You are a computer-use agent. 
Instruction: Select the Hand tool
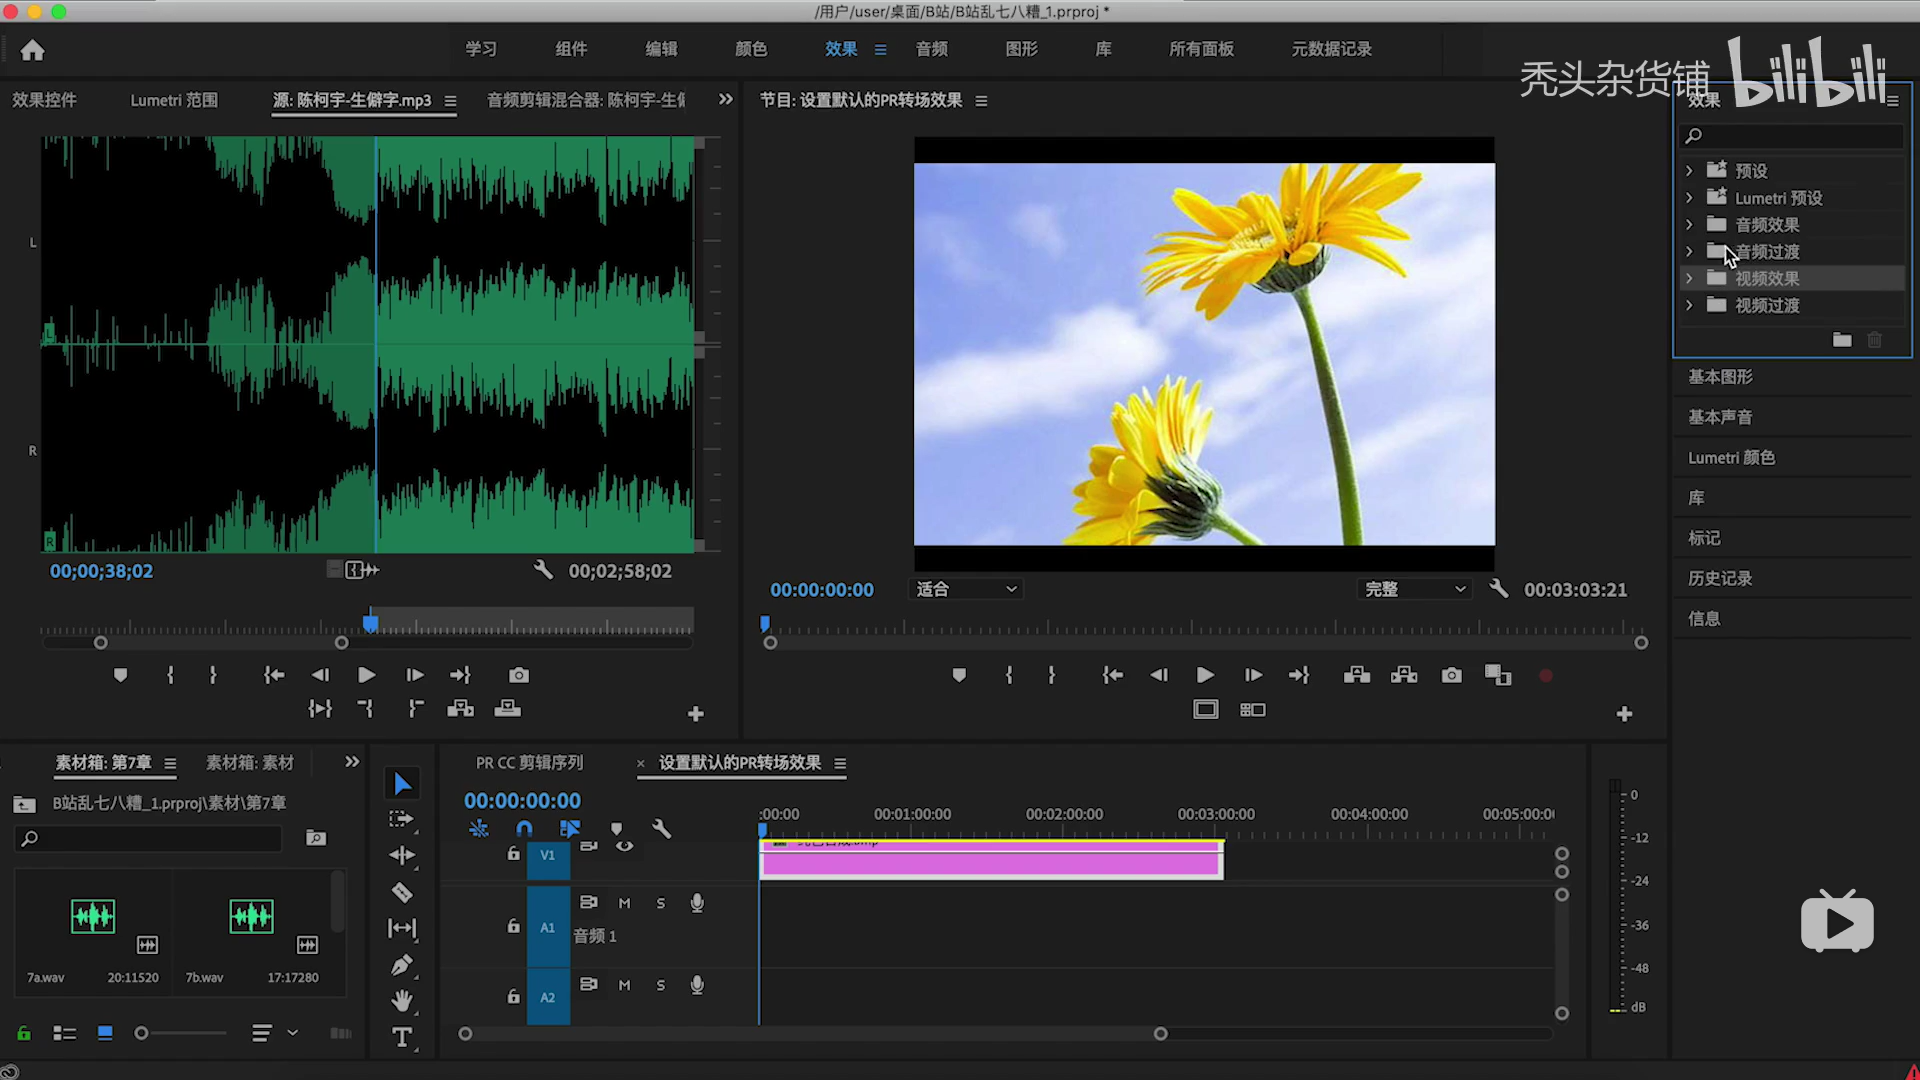coord(402,1000)
